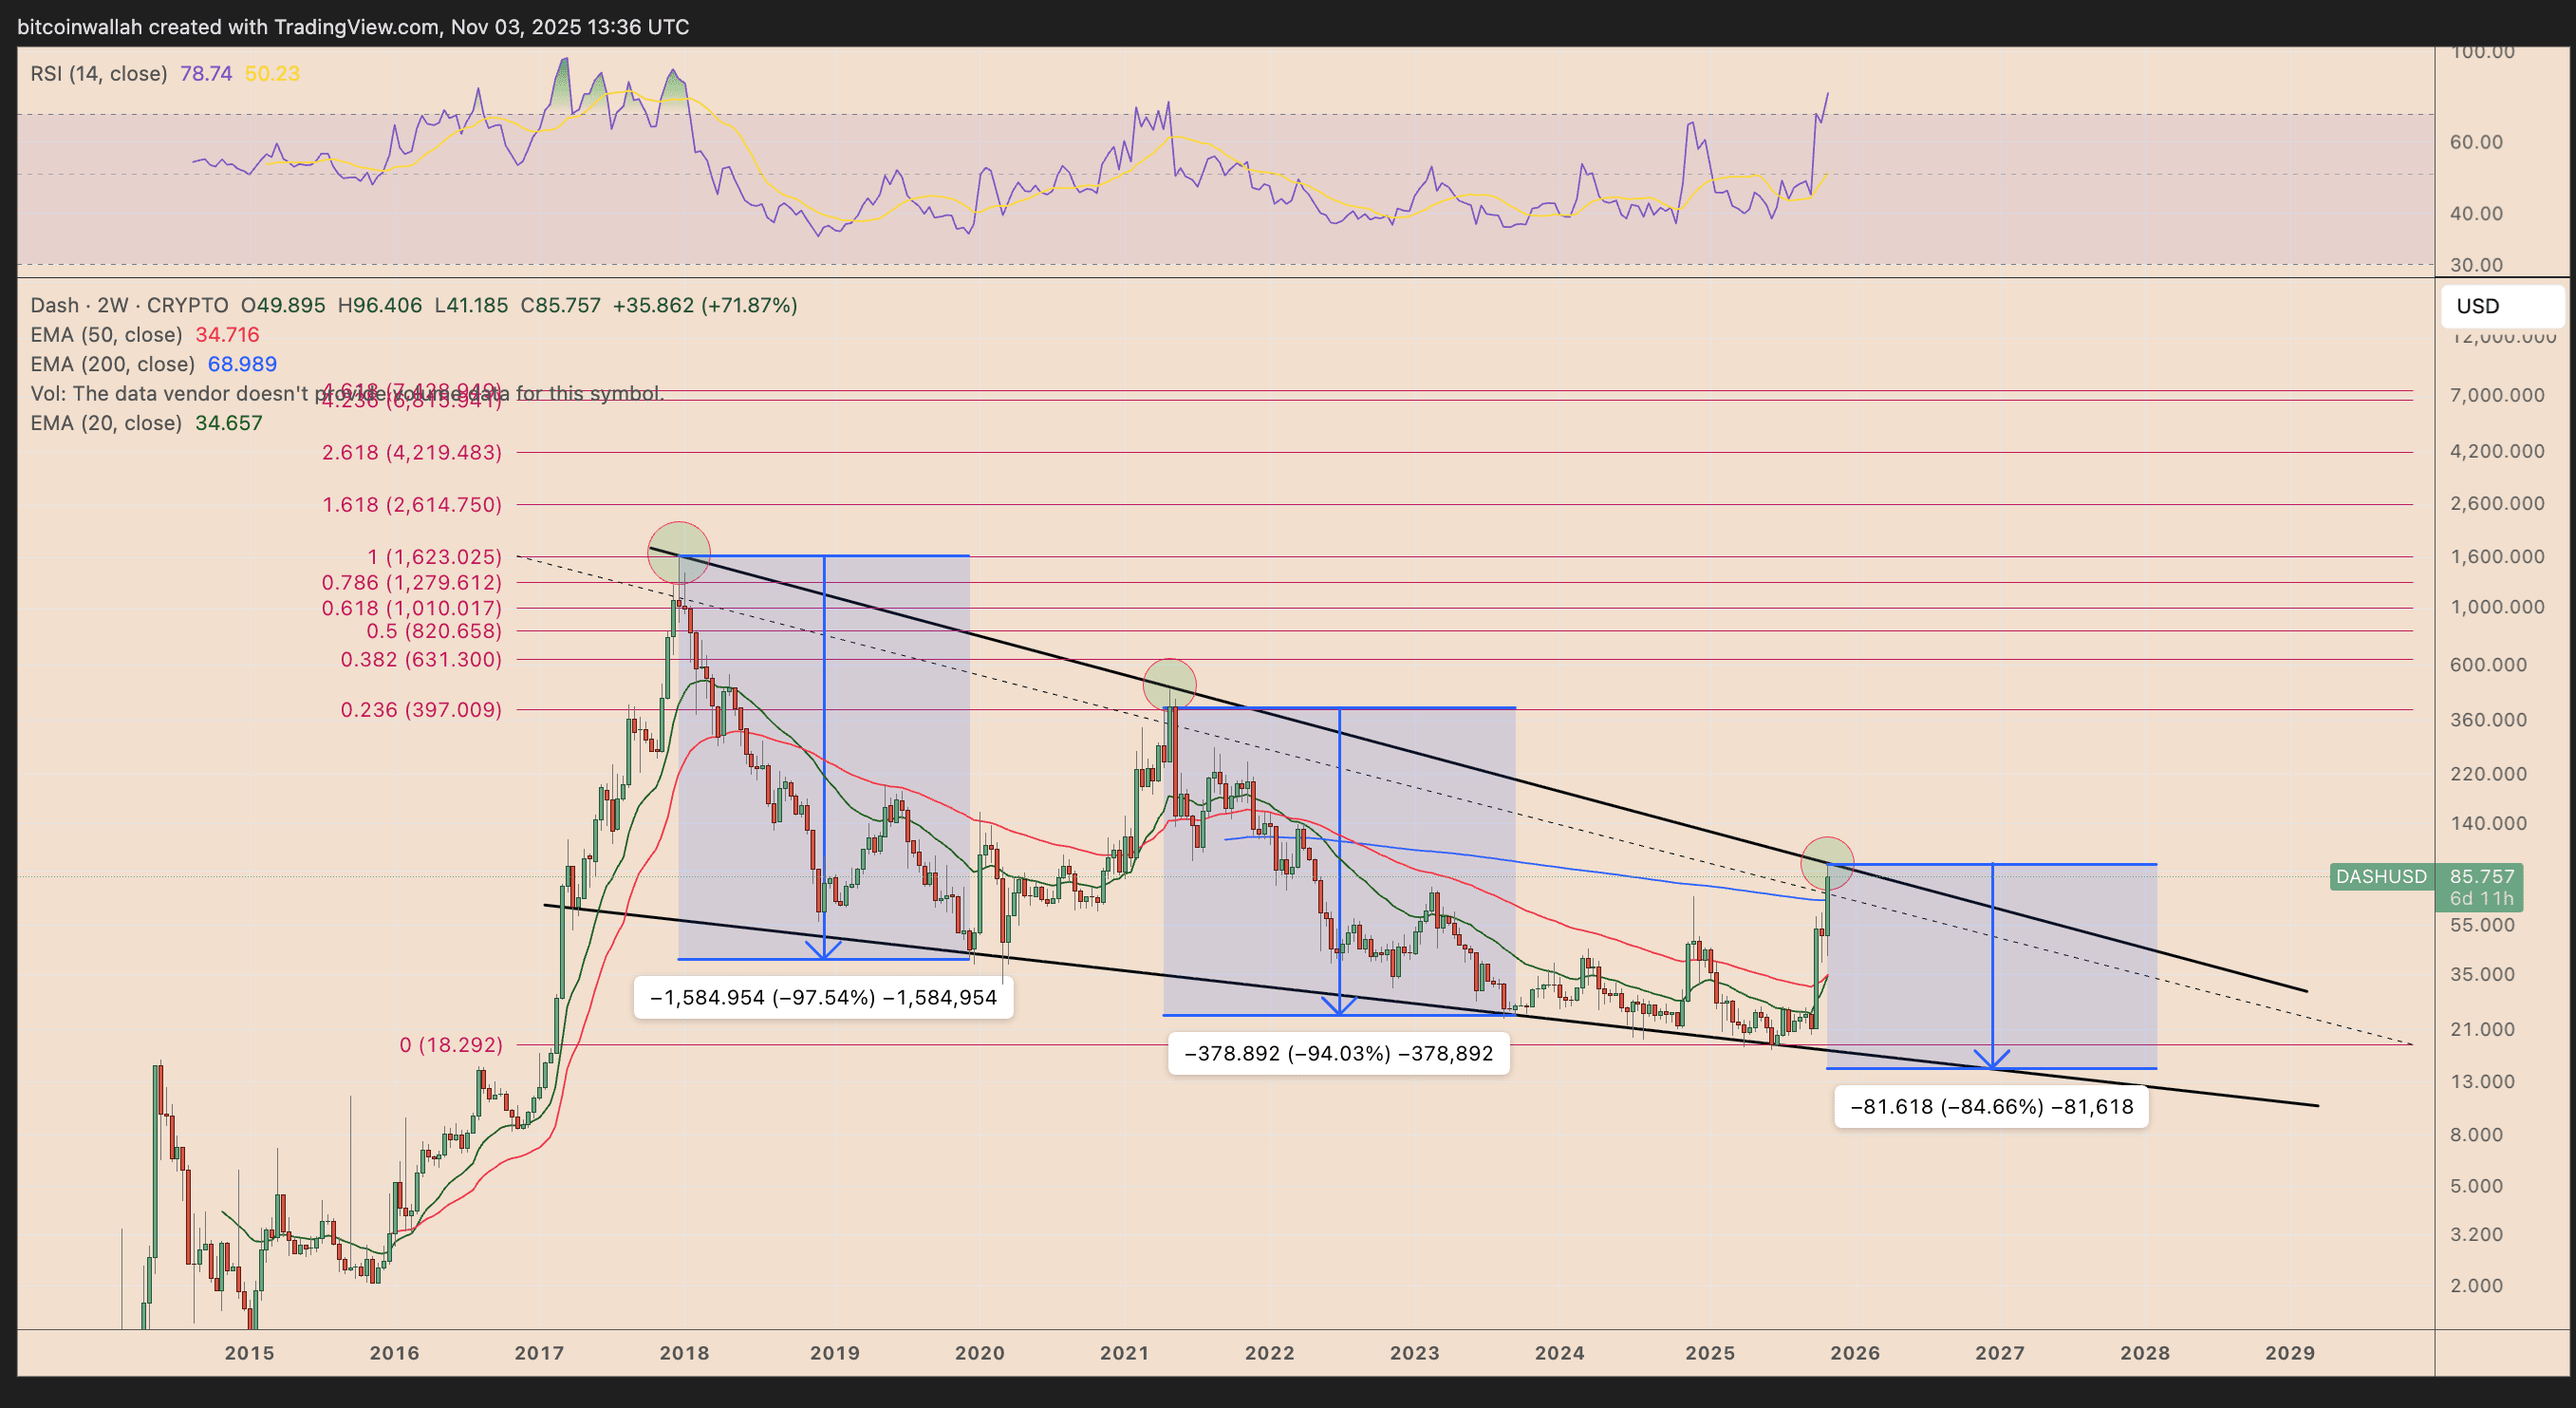Click the DASHUSD price label tag
The image size is (2576, 1408).
[2380, 877]
